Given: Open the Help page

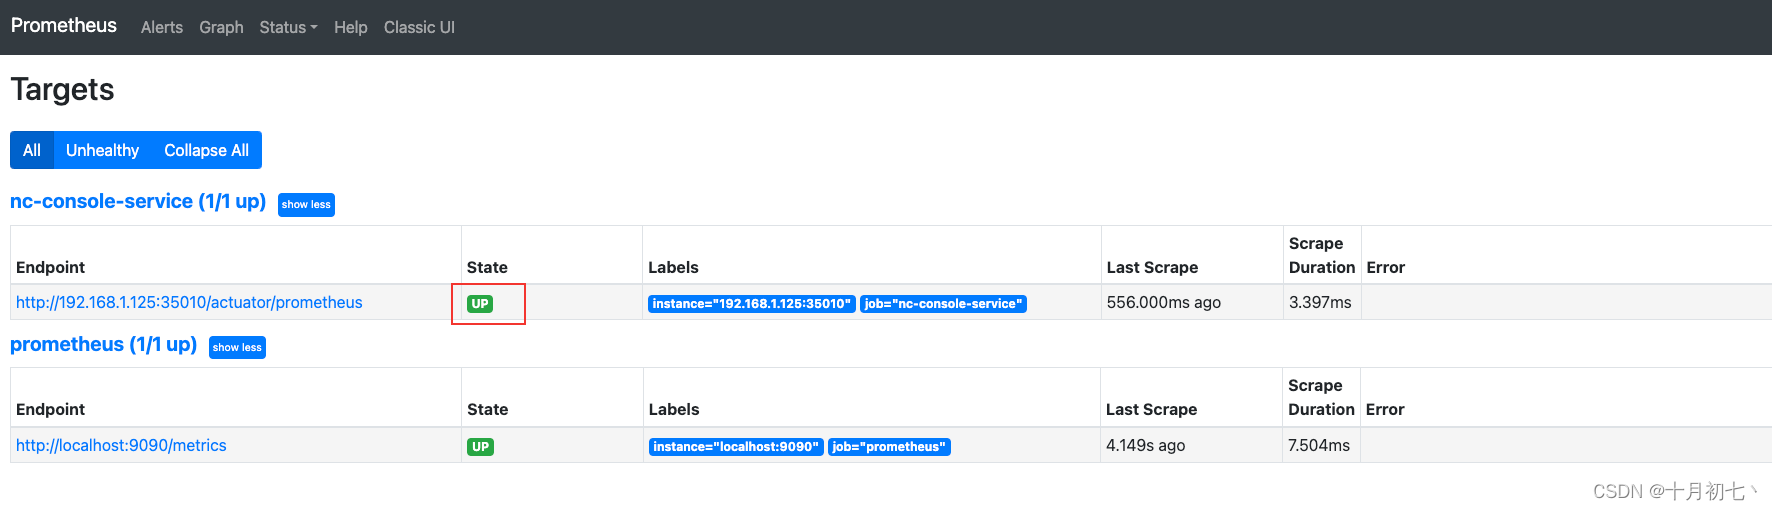Looking at the screenshot, I should pyautogui.click(x=351, y=27).
